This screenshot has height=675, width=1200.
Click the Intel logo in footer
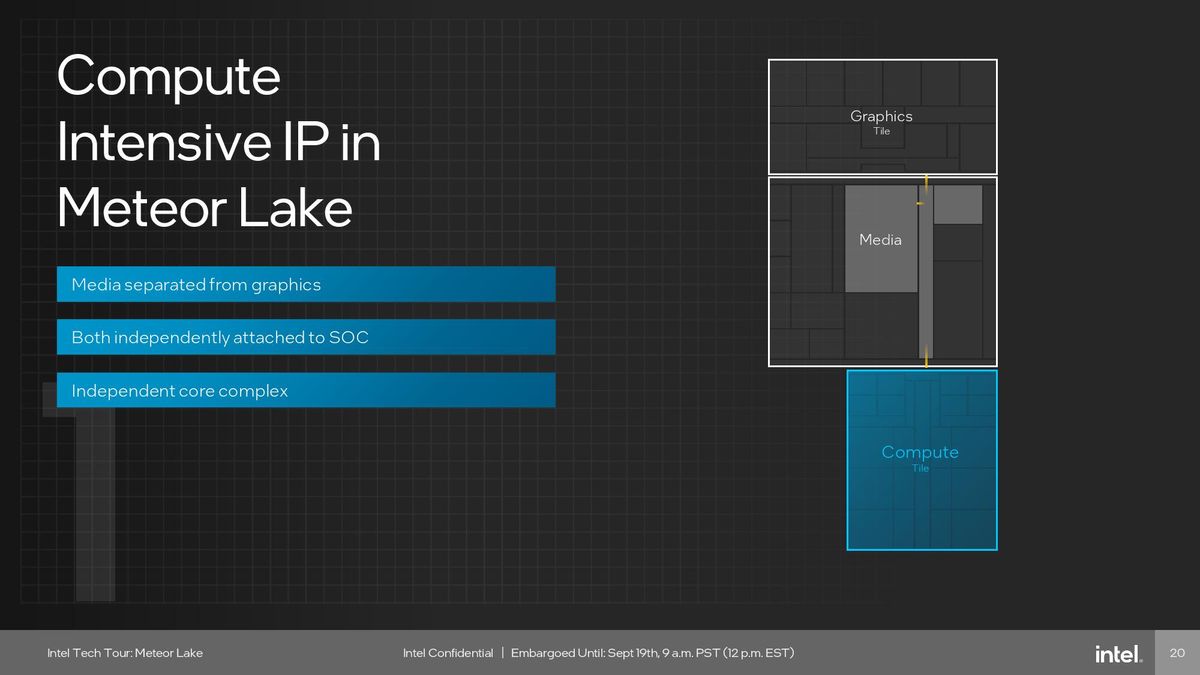[1118, 654]
